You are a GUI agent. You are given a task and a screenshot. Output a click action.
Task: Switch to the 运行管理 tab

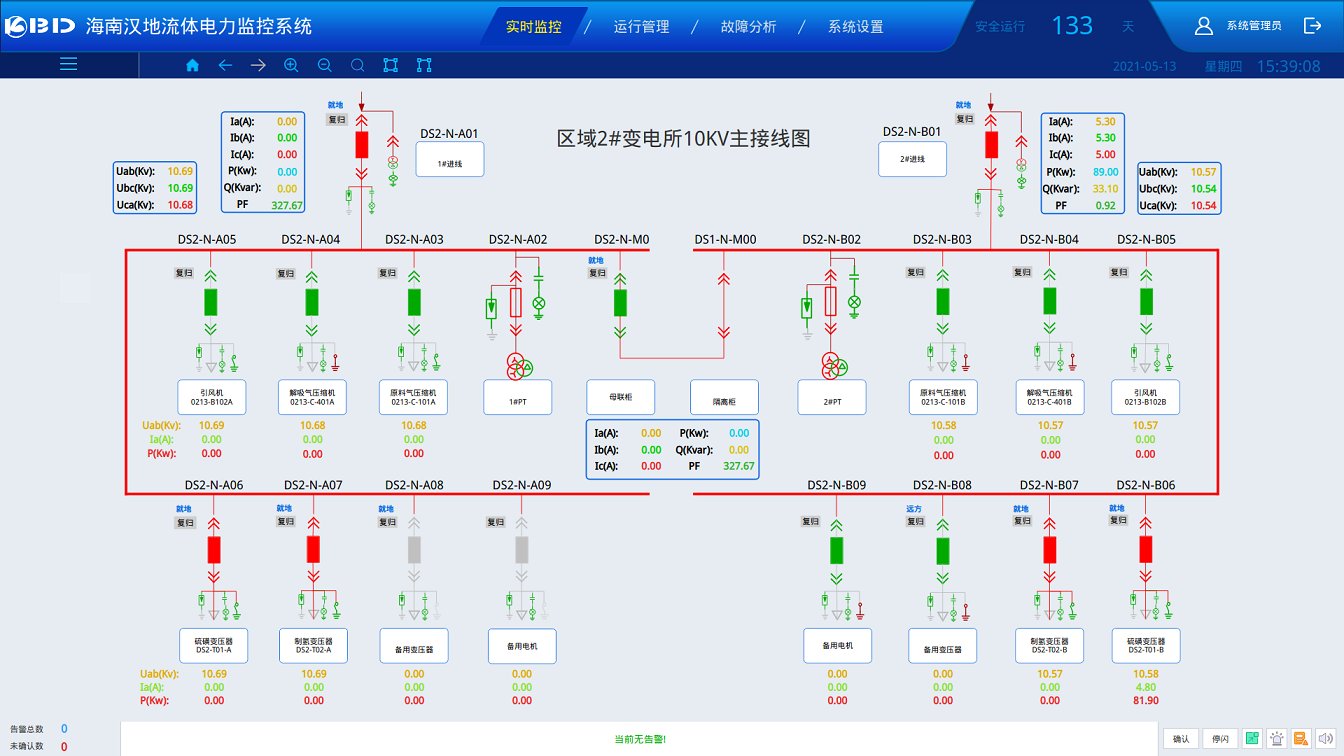click(x=641, y=27)
